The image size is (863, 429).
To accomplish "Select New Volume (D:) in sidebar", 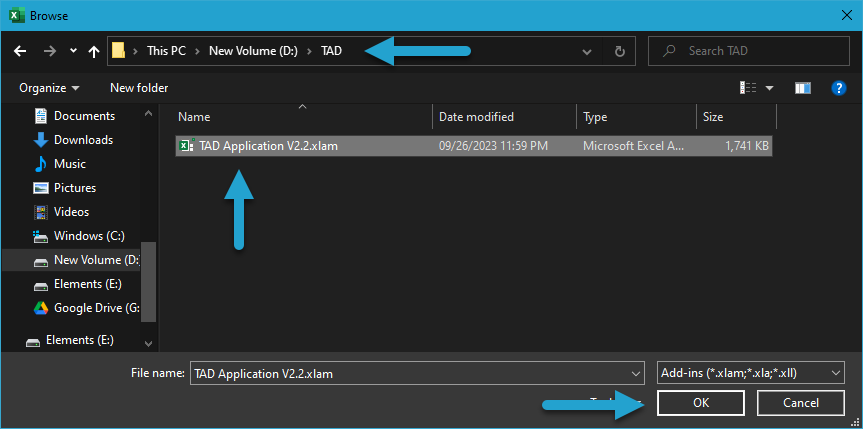I will [97, 260].
